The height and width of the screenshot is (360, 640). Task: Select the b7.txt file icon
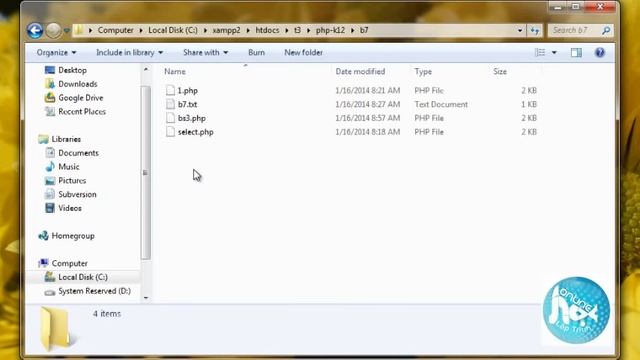170,104
